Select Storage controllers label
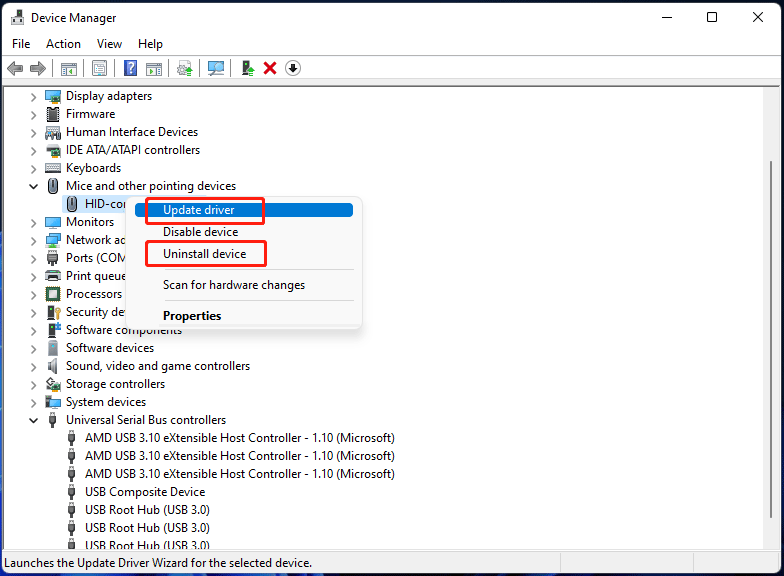The width and height of the screenshot is (784, 576). pyautogui.click(x=116, y=384)
